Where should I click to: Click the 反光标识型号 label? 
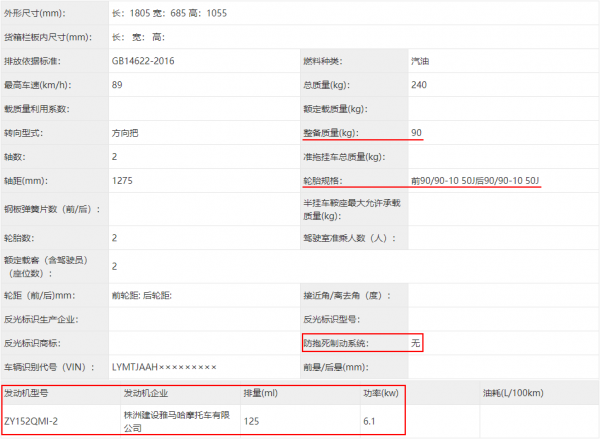(331, 320)
